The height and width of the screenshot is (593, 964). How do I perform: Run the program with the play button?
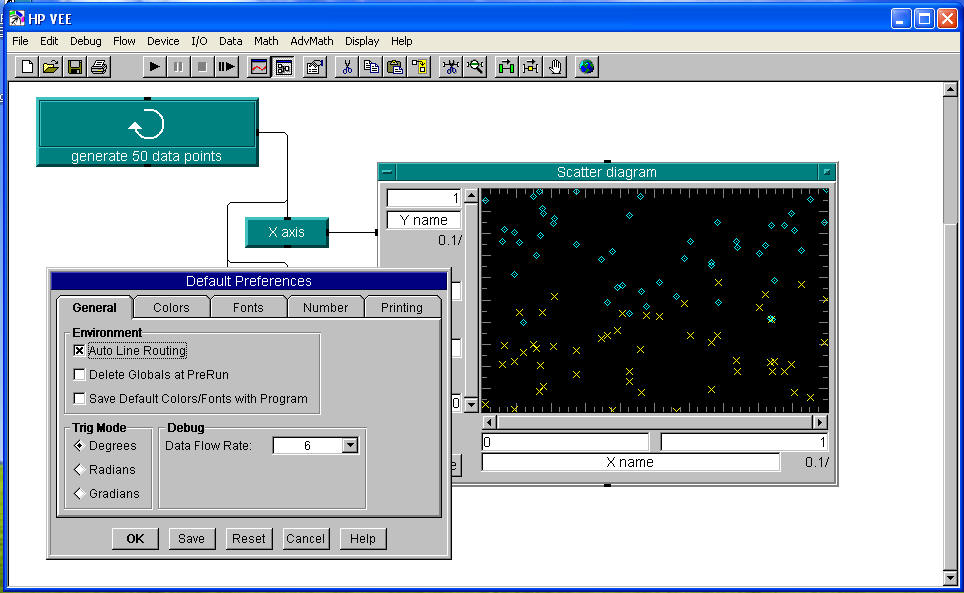(154, 67)
